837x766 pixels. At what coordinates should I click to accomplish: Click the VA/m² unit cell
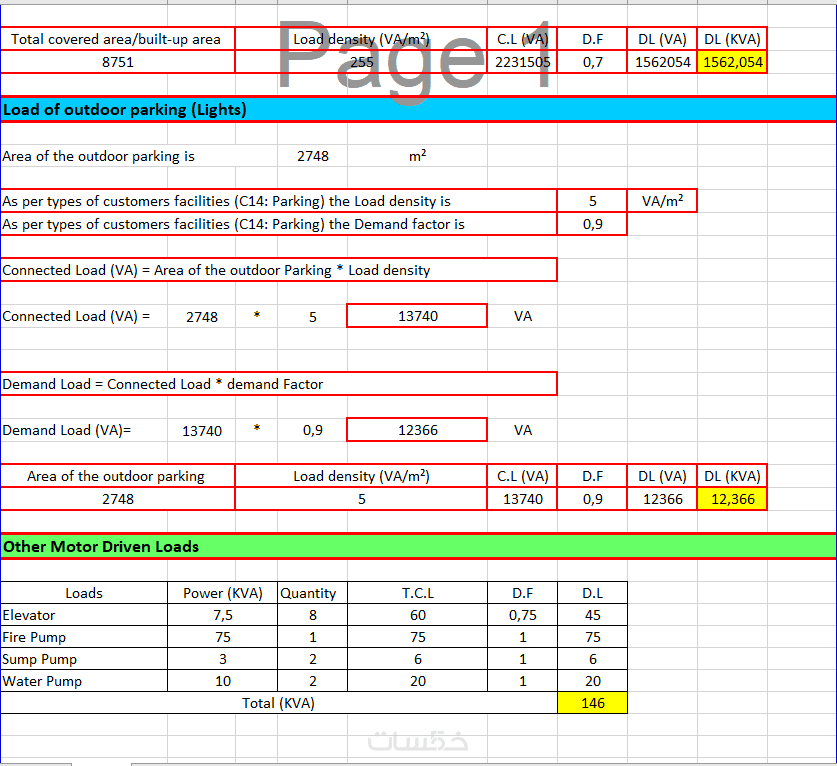click(662, 201)
